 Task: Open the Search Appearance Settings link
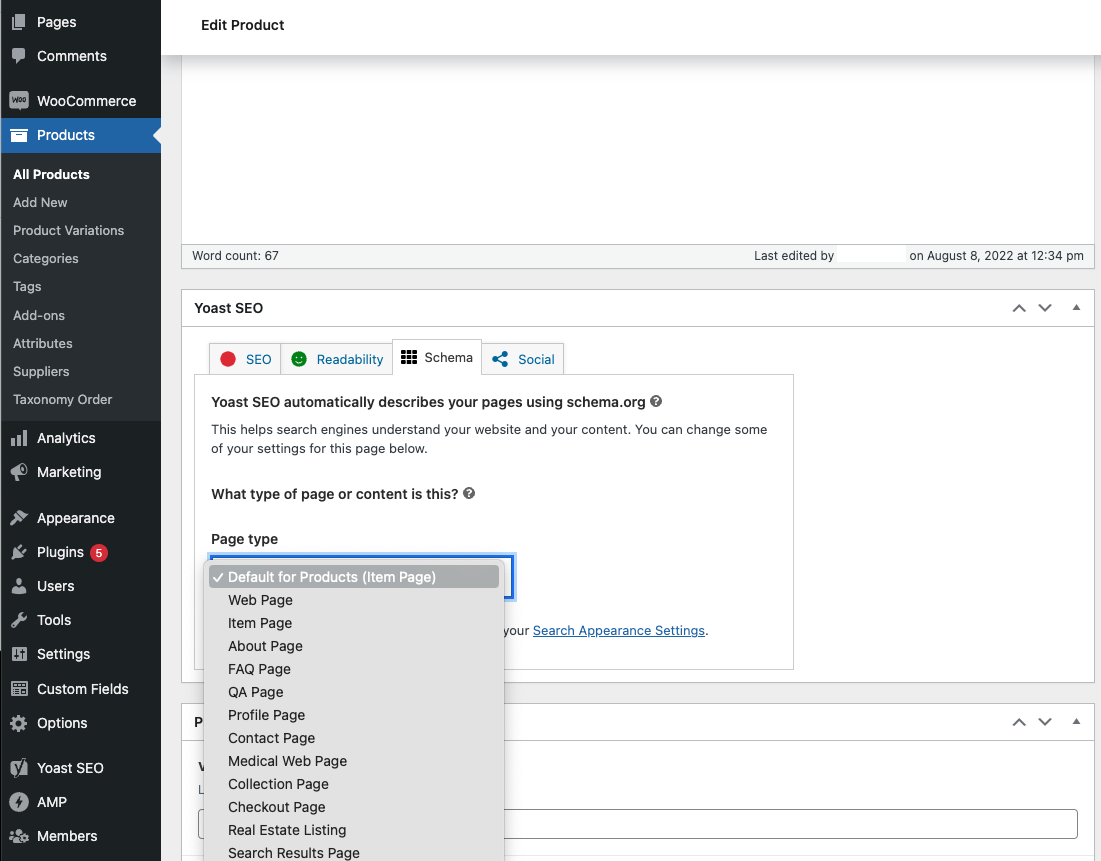(x=618, y=630)
